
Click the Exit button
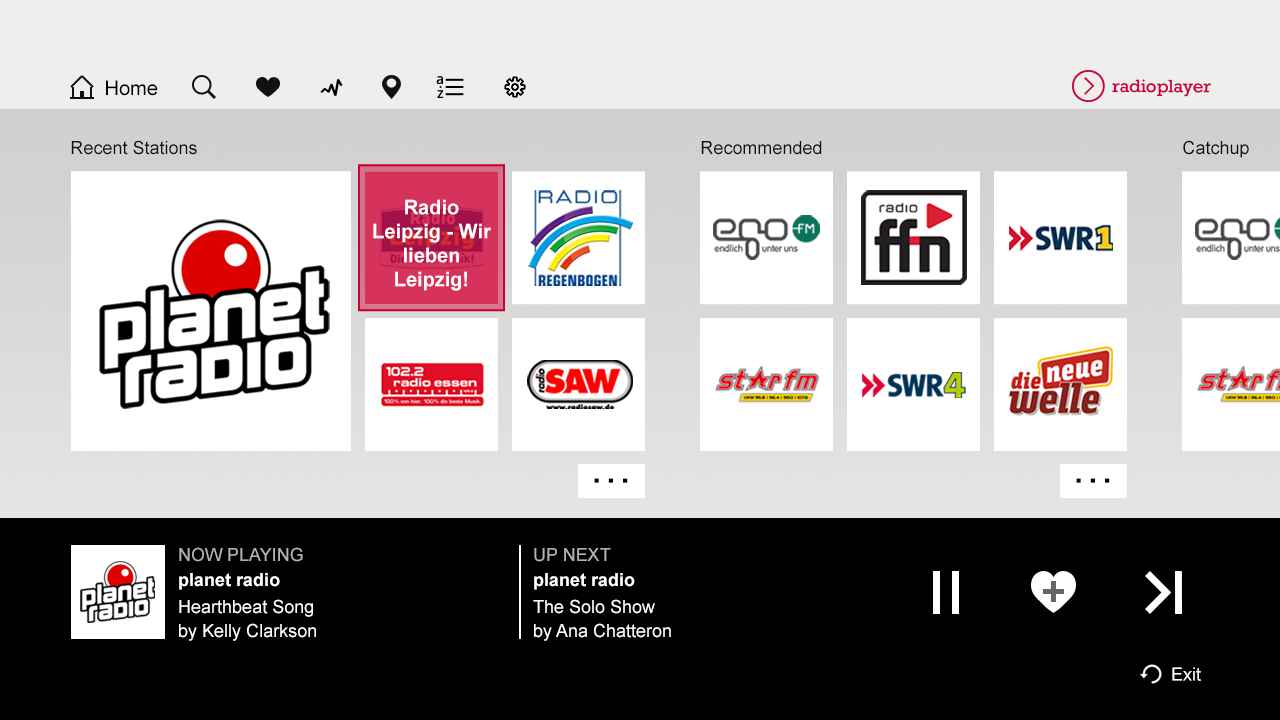coord(1171,674)
